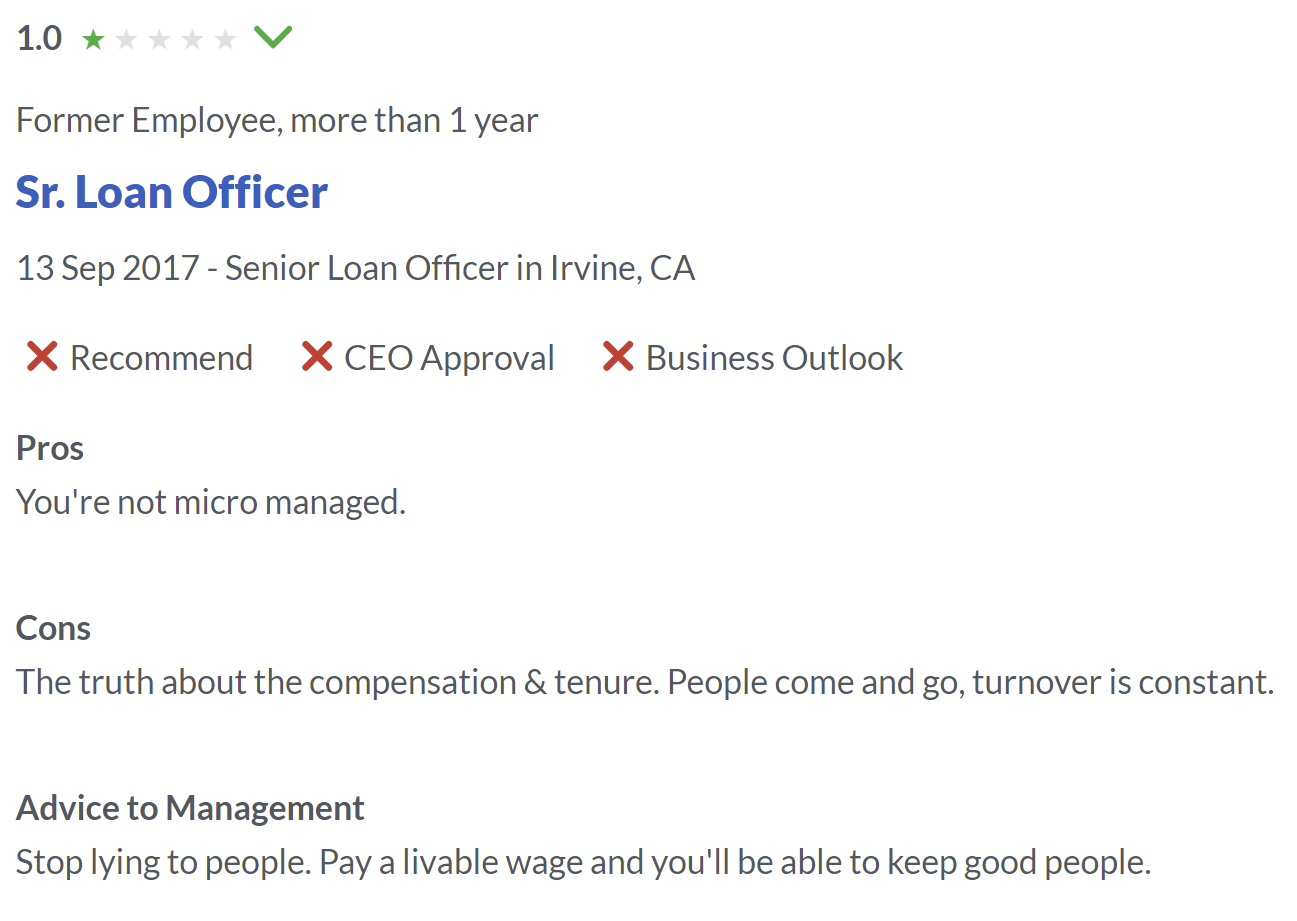Image resolution: width=1297 pixels, height=921 pixels.
Task: Click the Pros heading
Action: pyautogui.click(x=50, y=448)
